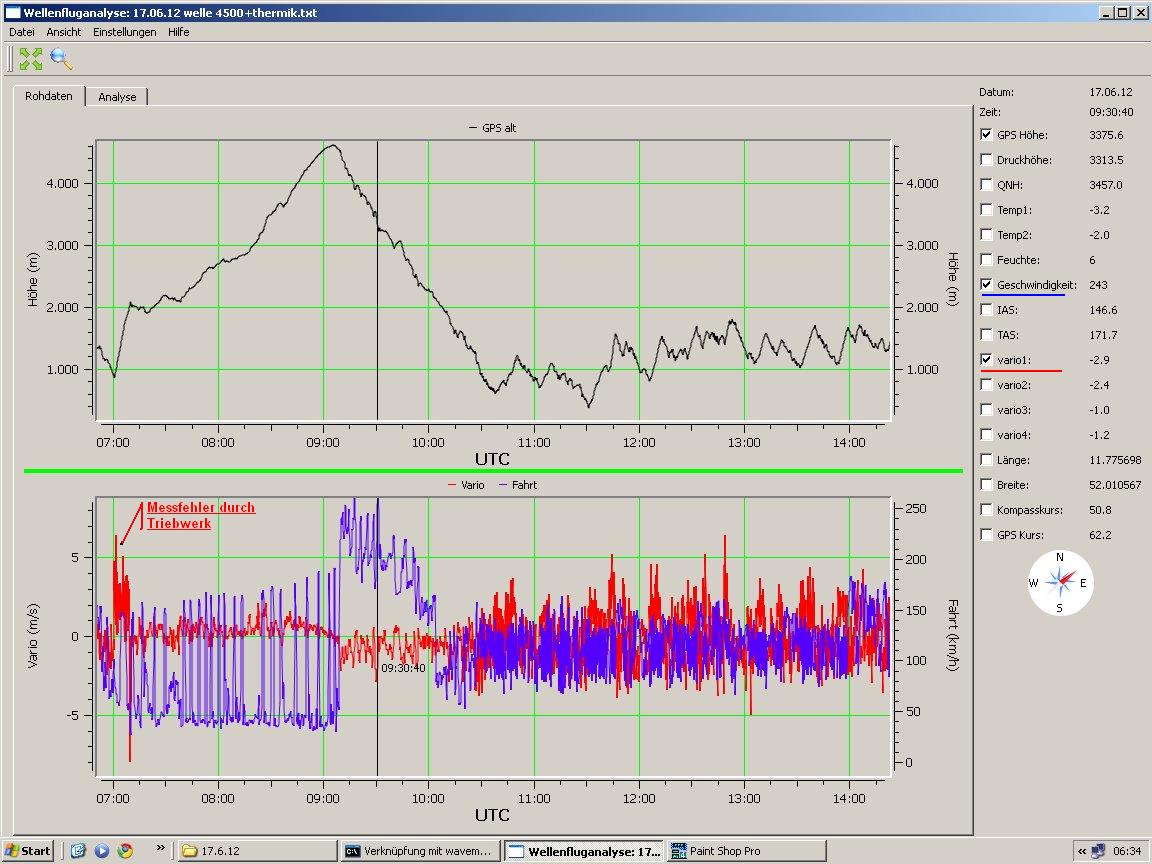Click the green fit-to-view arrows icon
Image resolution: width=1152 pixels, height=864 pixels.
tap(31, 59)
